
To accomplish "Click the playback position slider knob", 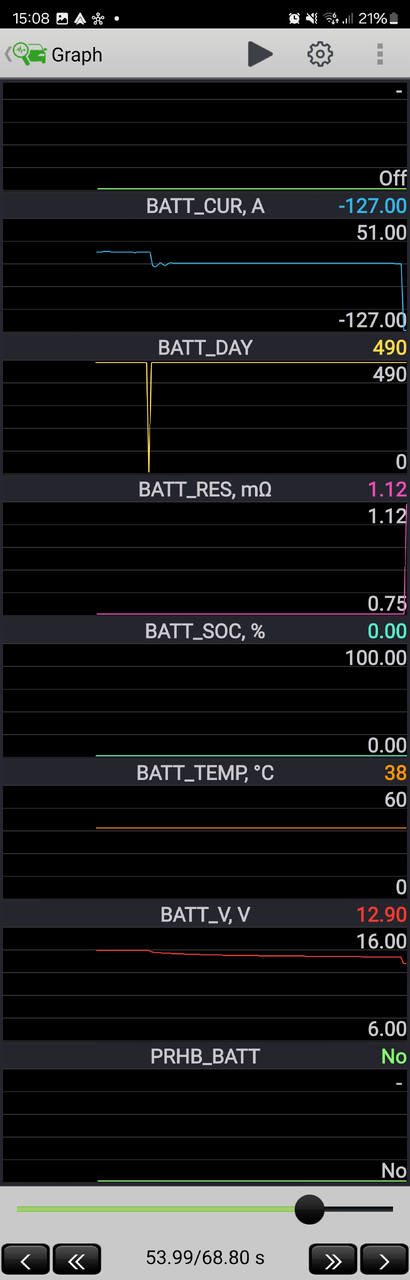I will click(x=310, y=1209).
